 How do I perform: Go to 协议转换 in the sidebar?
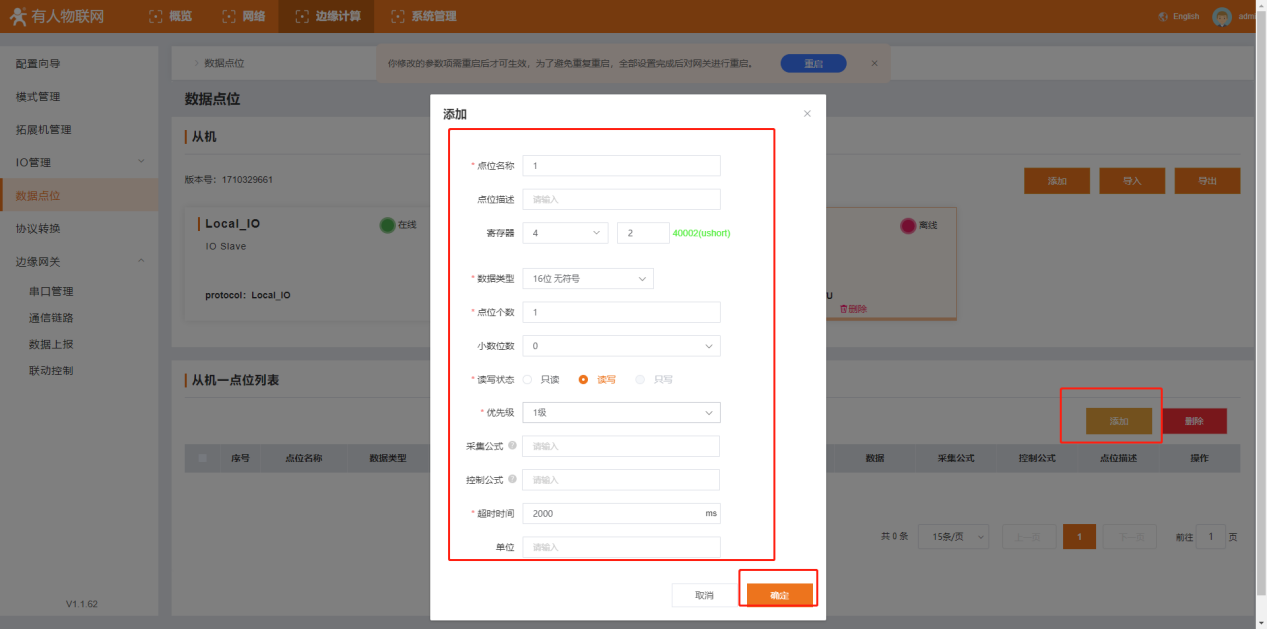tap(38, 228)
